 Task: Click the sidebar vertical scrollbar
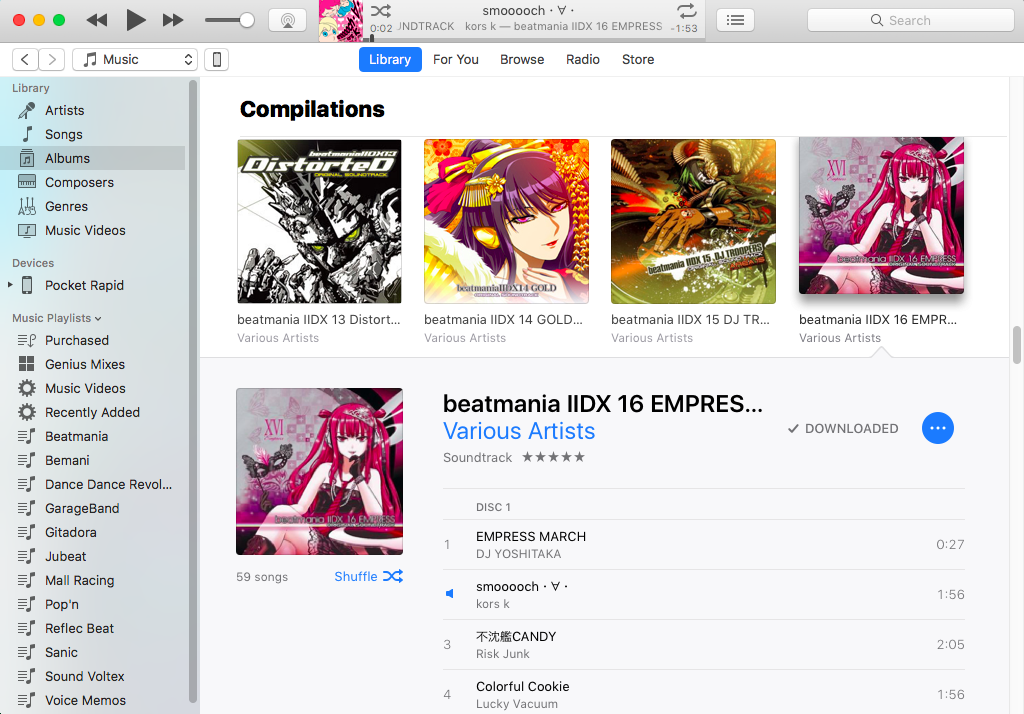point(193,392)
